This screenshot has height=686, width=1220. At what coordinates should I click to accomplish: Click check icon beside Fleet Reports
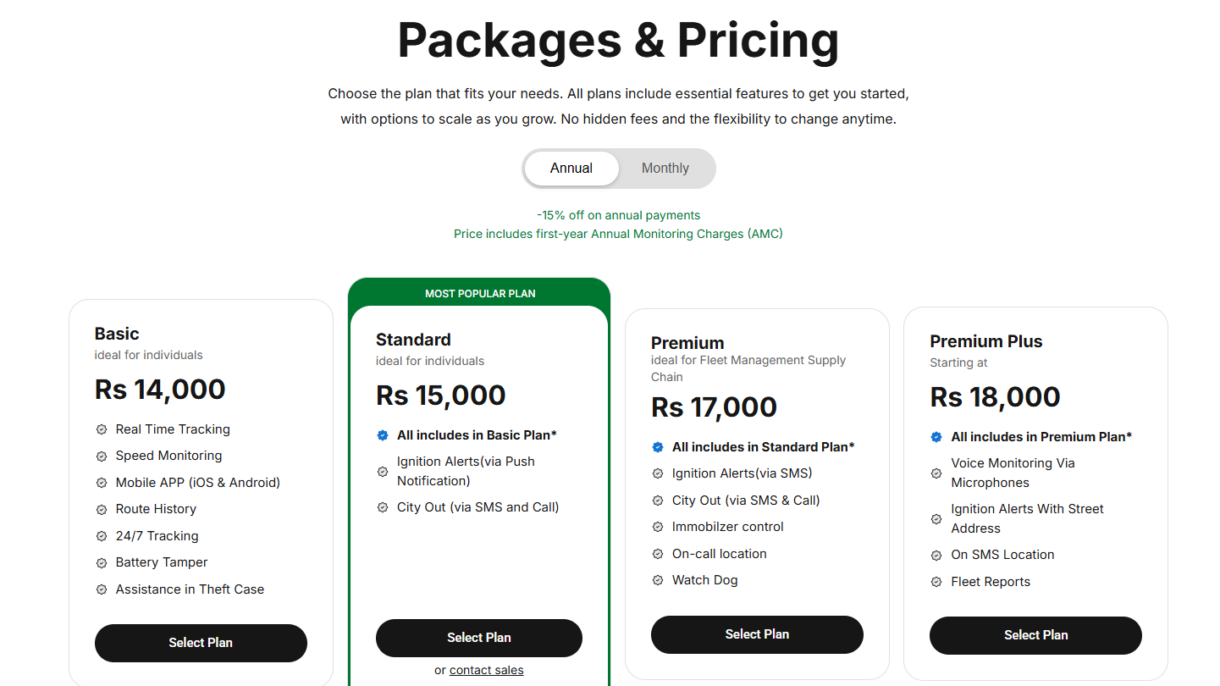point(936,582)
